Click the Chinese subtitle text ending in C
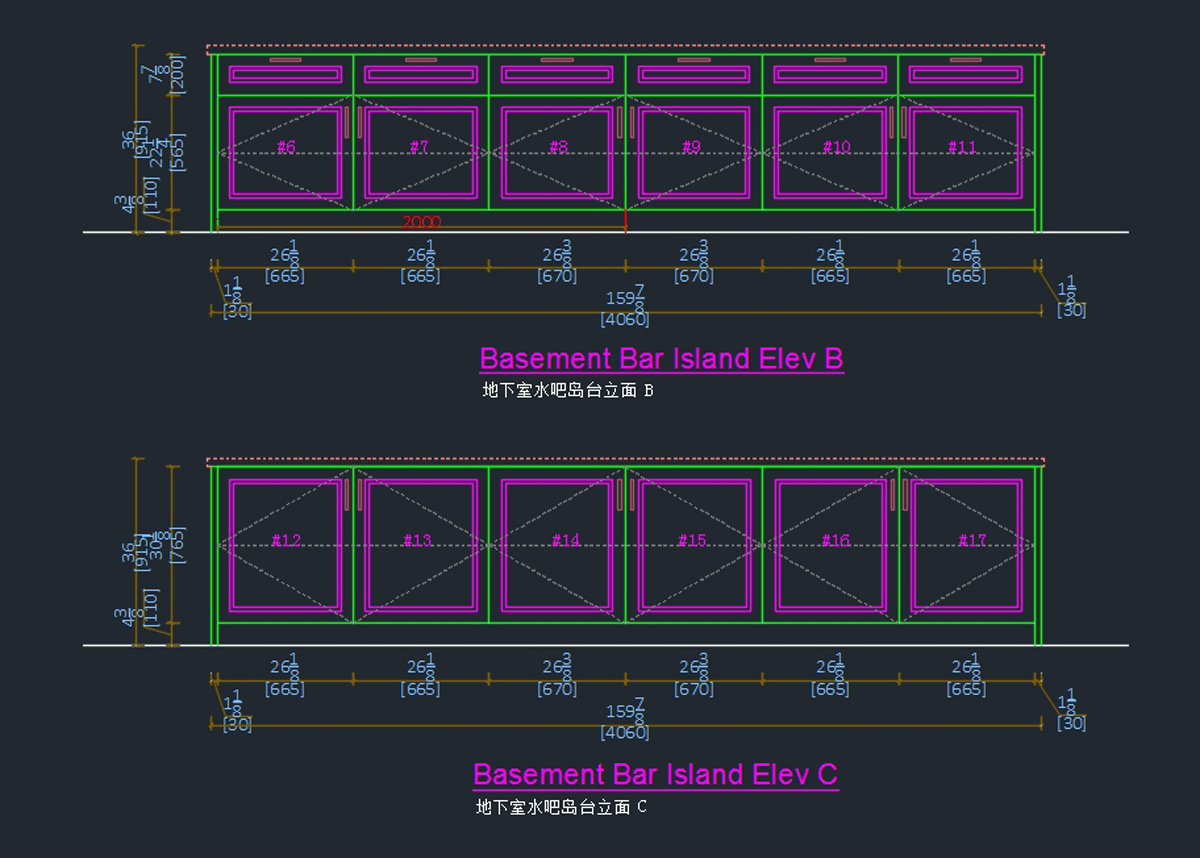 coord(561,807)
